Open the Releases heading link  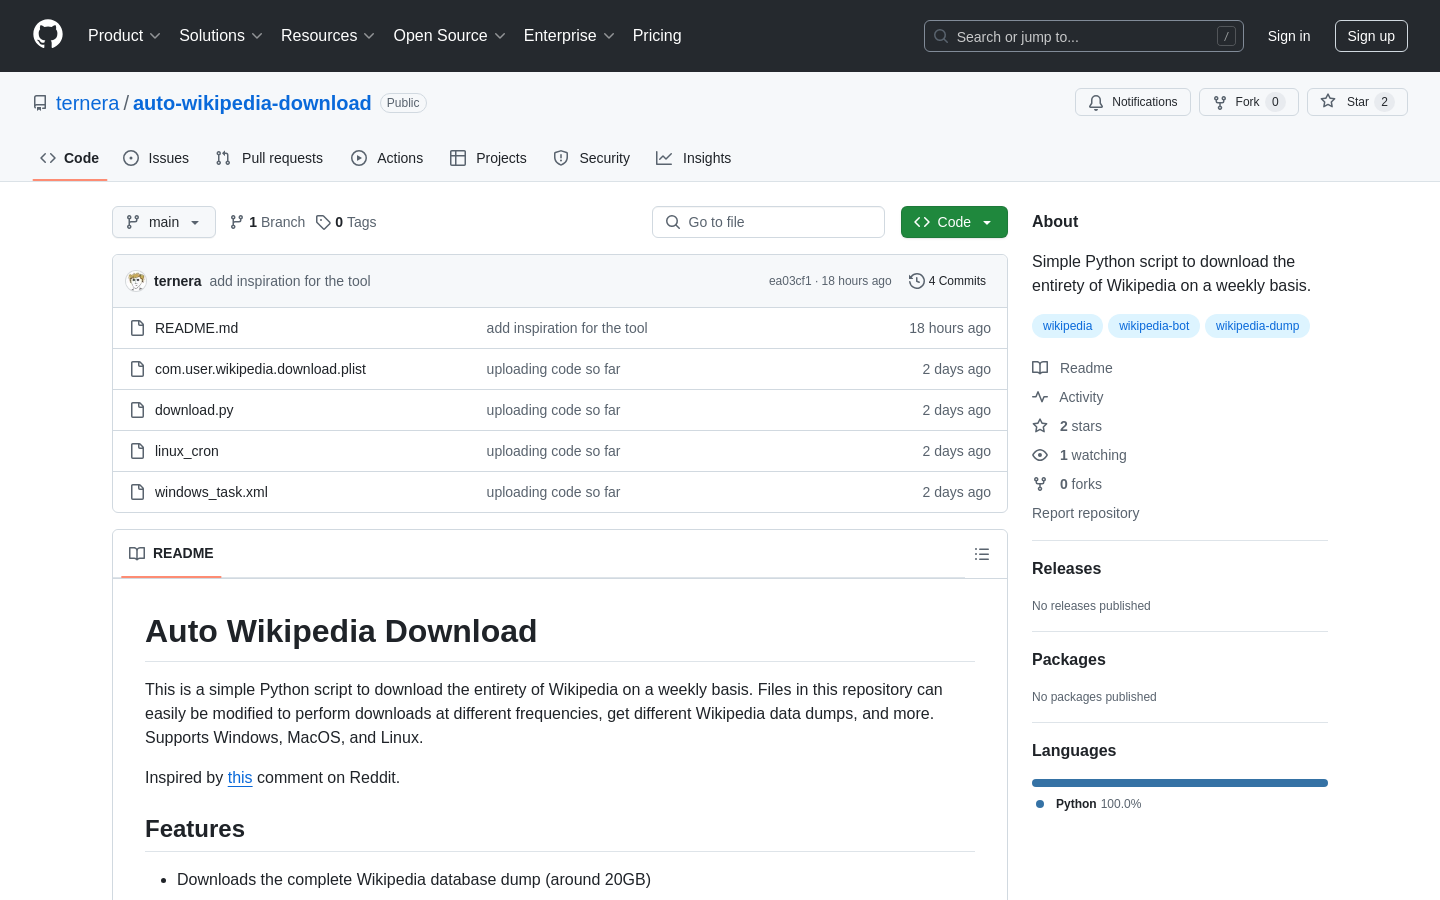pos(1066,569)
